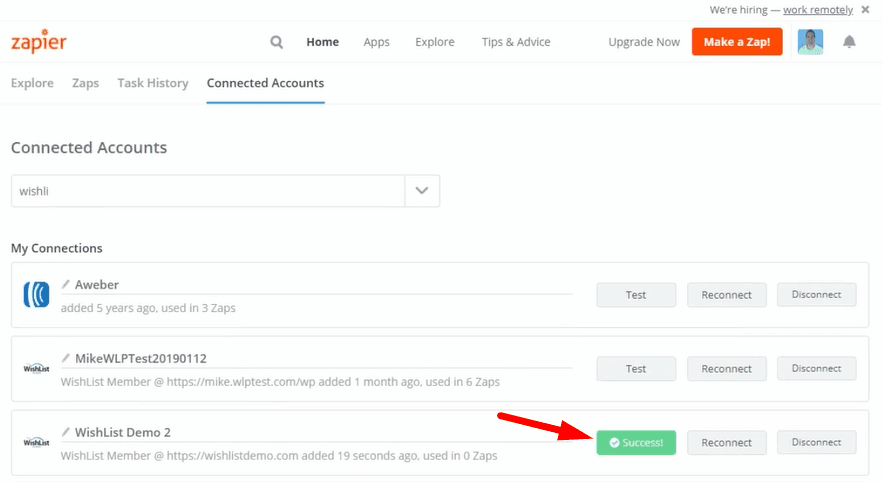Select text 'added 5 years ago, used in 3 Zaps'
Screen dimensions: 882x482
148,308
